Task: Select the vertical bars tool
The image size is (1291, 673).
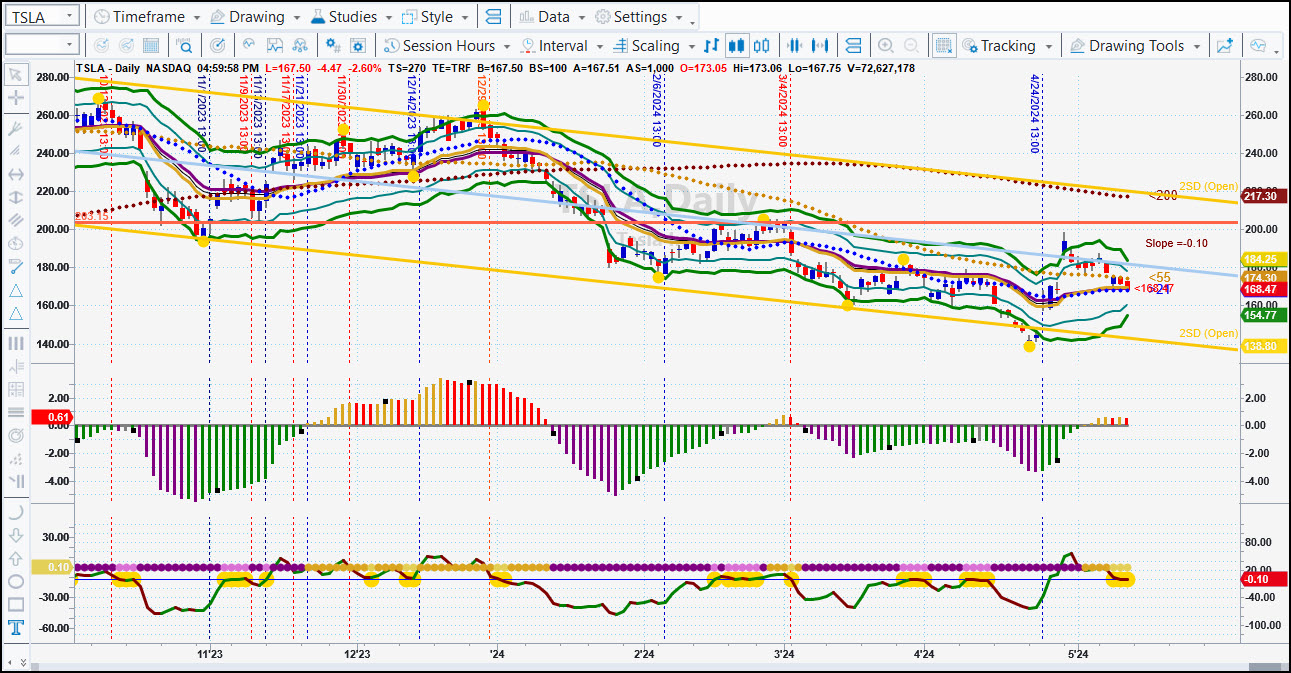Action: click(x=15, y=343)
